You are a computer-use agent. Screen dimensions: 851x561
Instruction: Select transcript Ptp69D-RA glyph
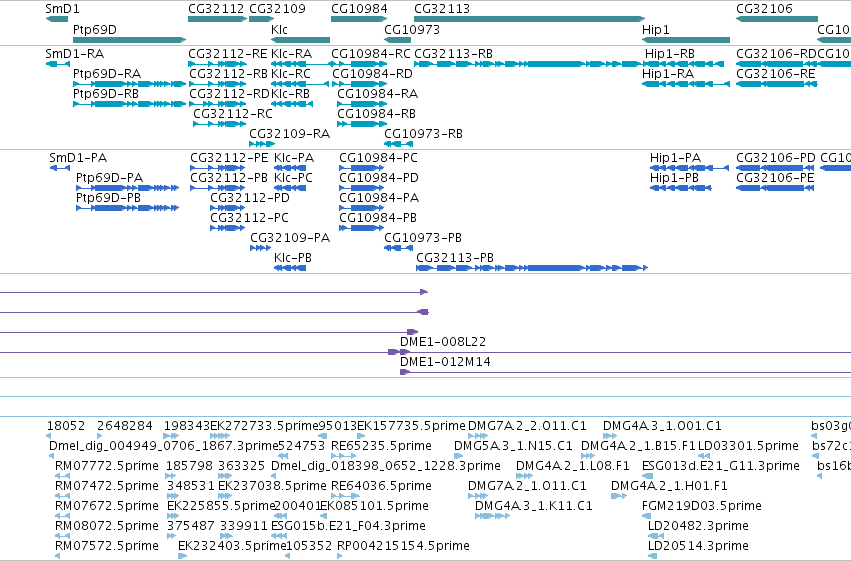(130, 84)
